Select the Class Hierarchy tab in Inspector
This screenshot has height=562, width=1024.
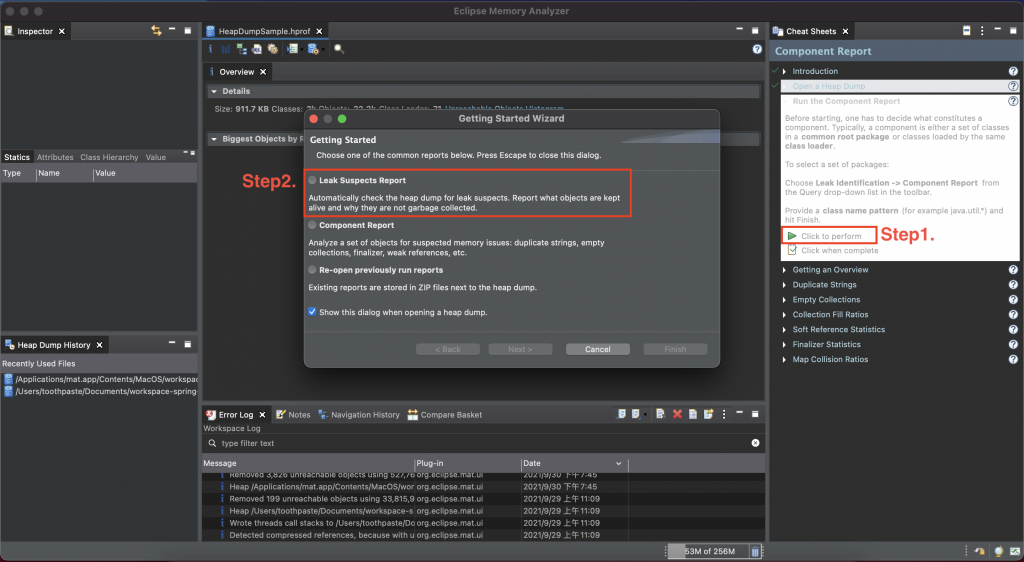click(x=109, y=157)
